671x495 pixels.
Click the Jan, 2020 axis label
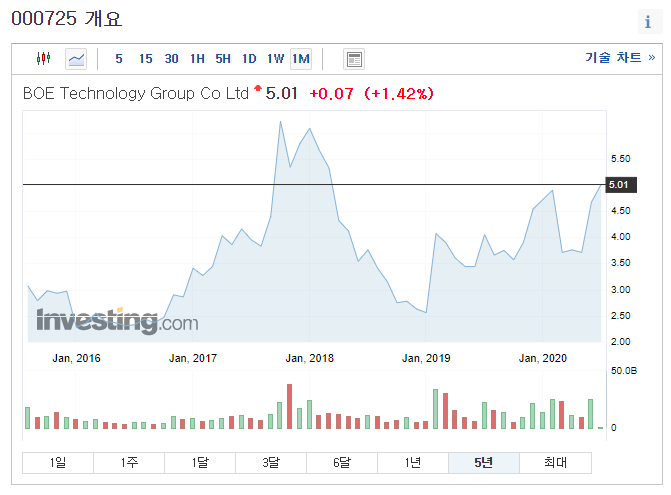[x=543, y=358]
